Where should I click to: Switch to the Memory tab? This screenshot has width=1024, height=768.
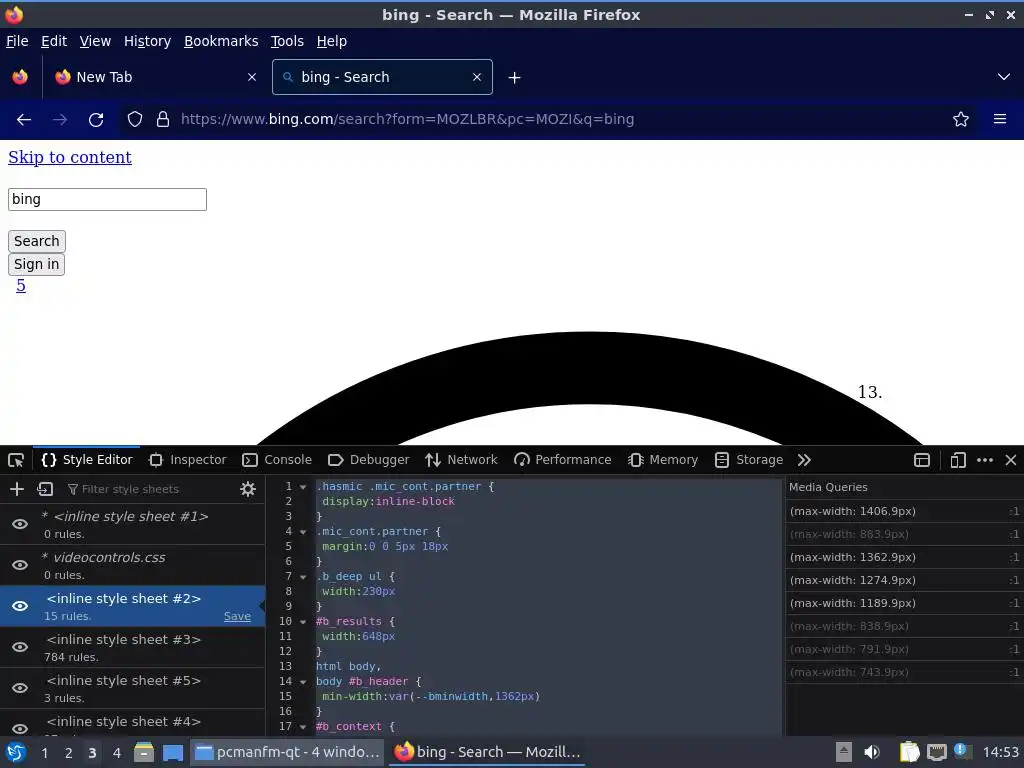tap(663, 460)
